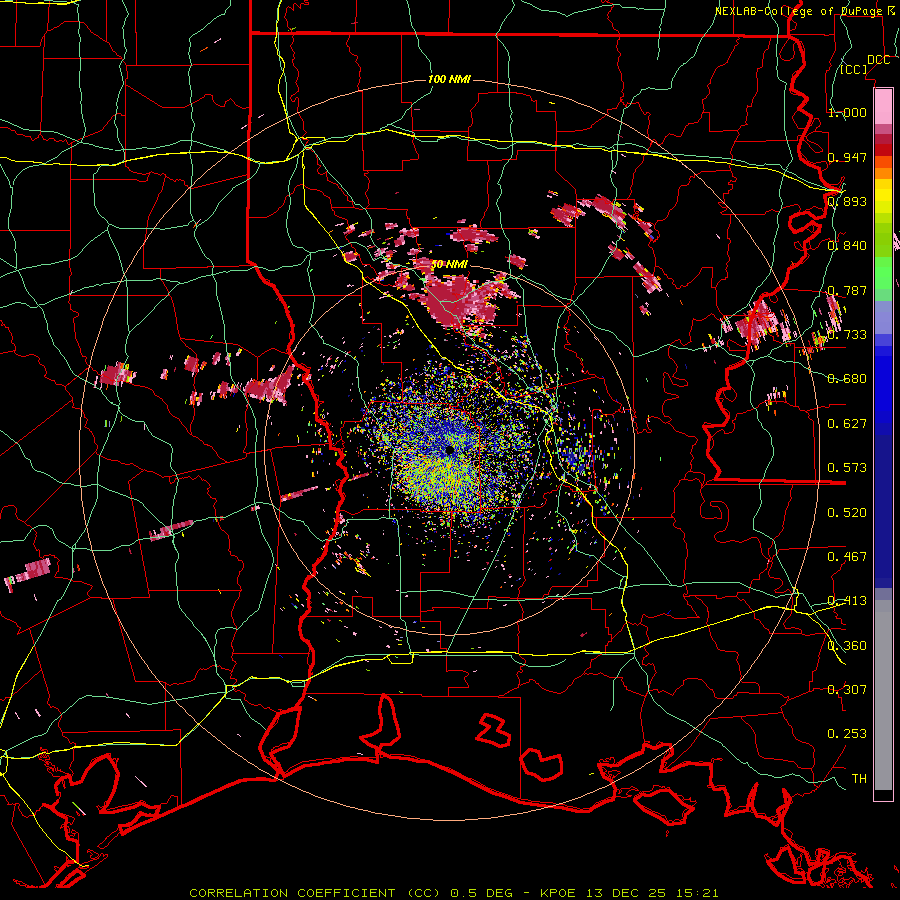Click the 0.413 scale value
The image size is (900, 900).
847,601
